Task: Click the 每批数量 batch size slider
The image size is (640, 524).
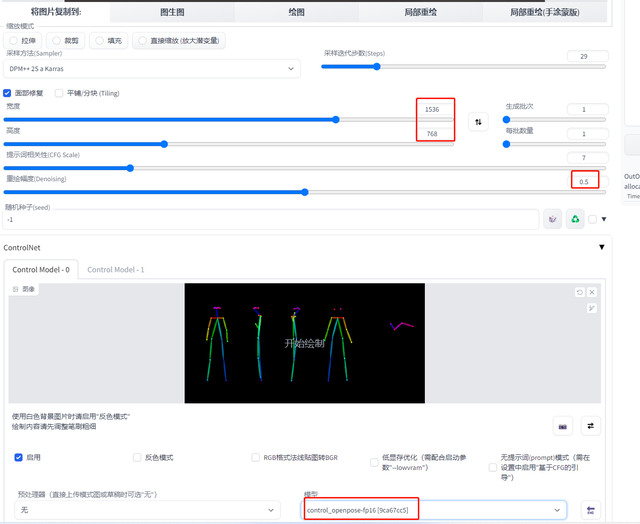Action: (555, 144)
